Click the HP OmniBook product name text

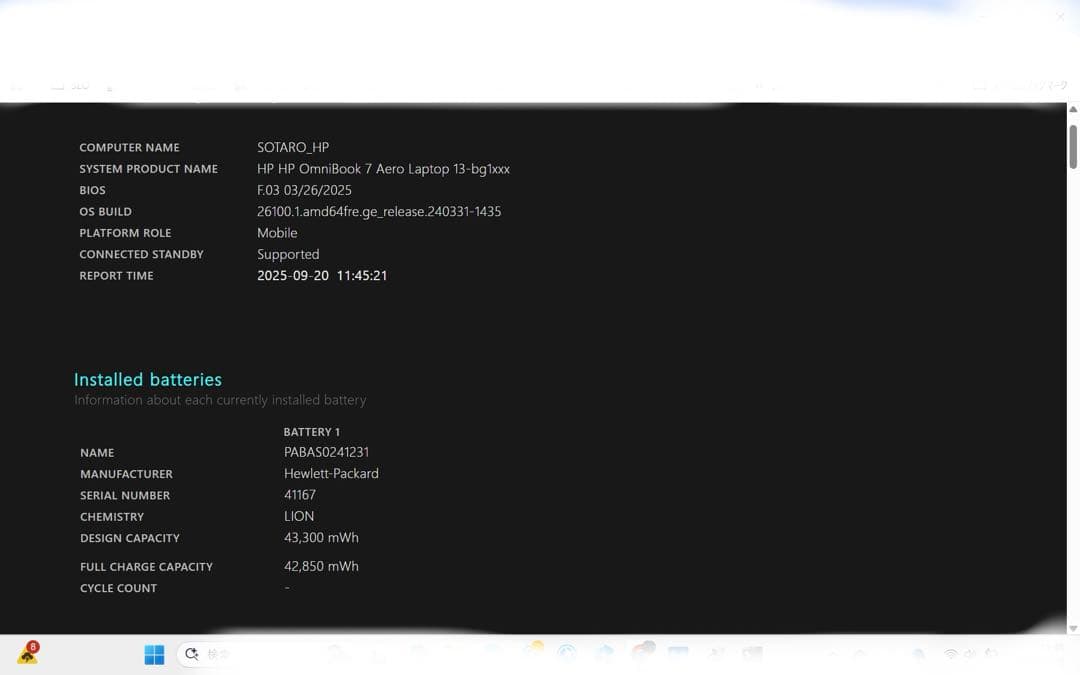(x=383, y=169)
